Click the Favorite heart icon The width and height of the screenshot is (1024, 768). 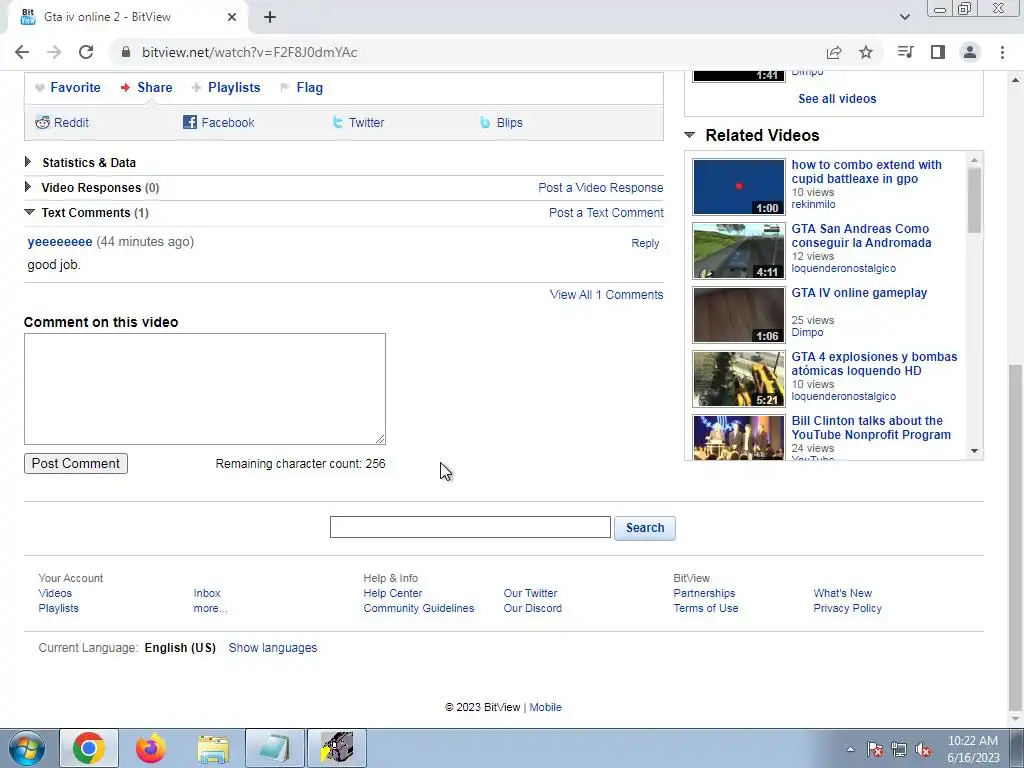coord(40,88)
